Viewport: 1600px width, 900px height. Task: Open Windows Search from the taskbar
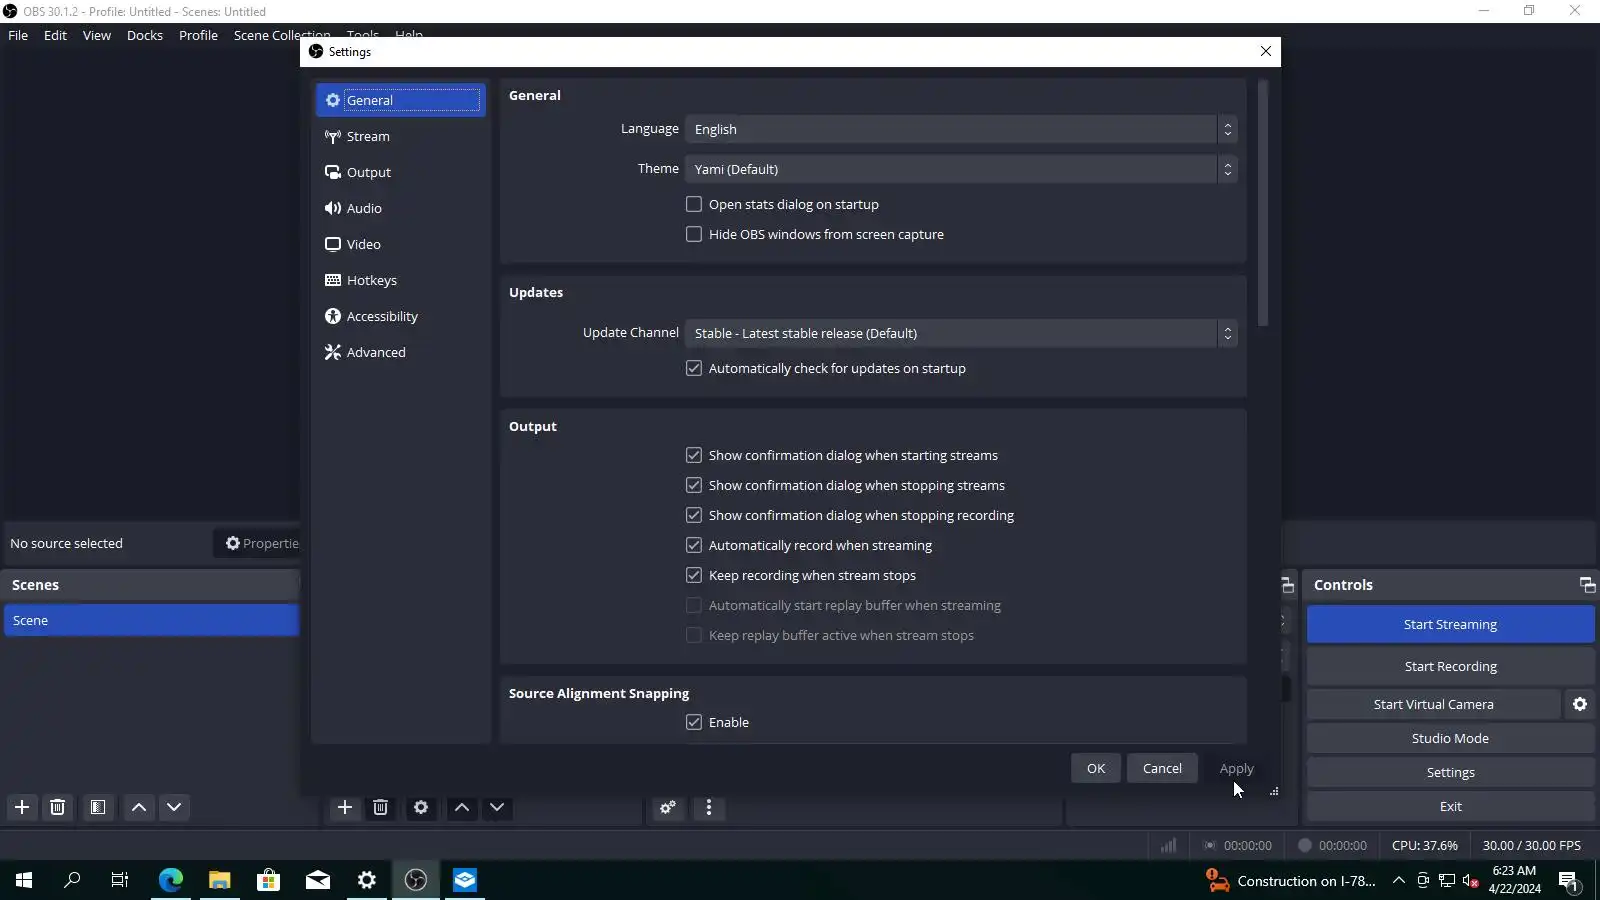tap(72, 880)
